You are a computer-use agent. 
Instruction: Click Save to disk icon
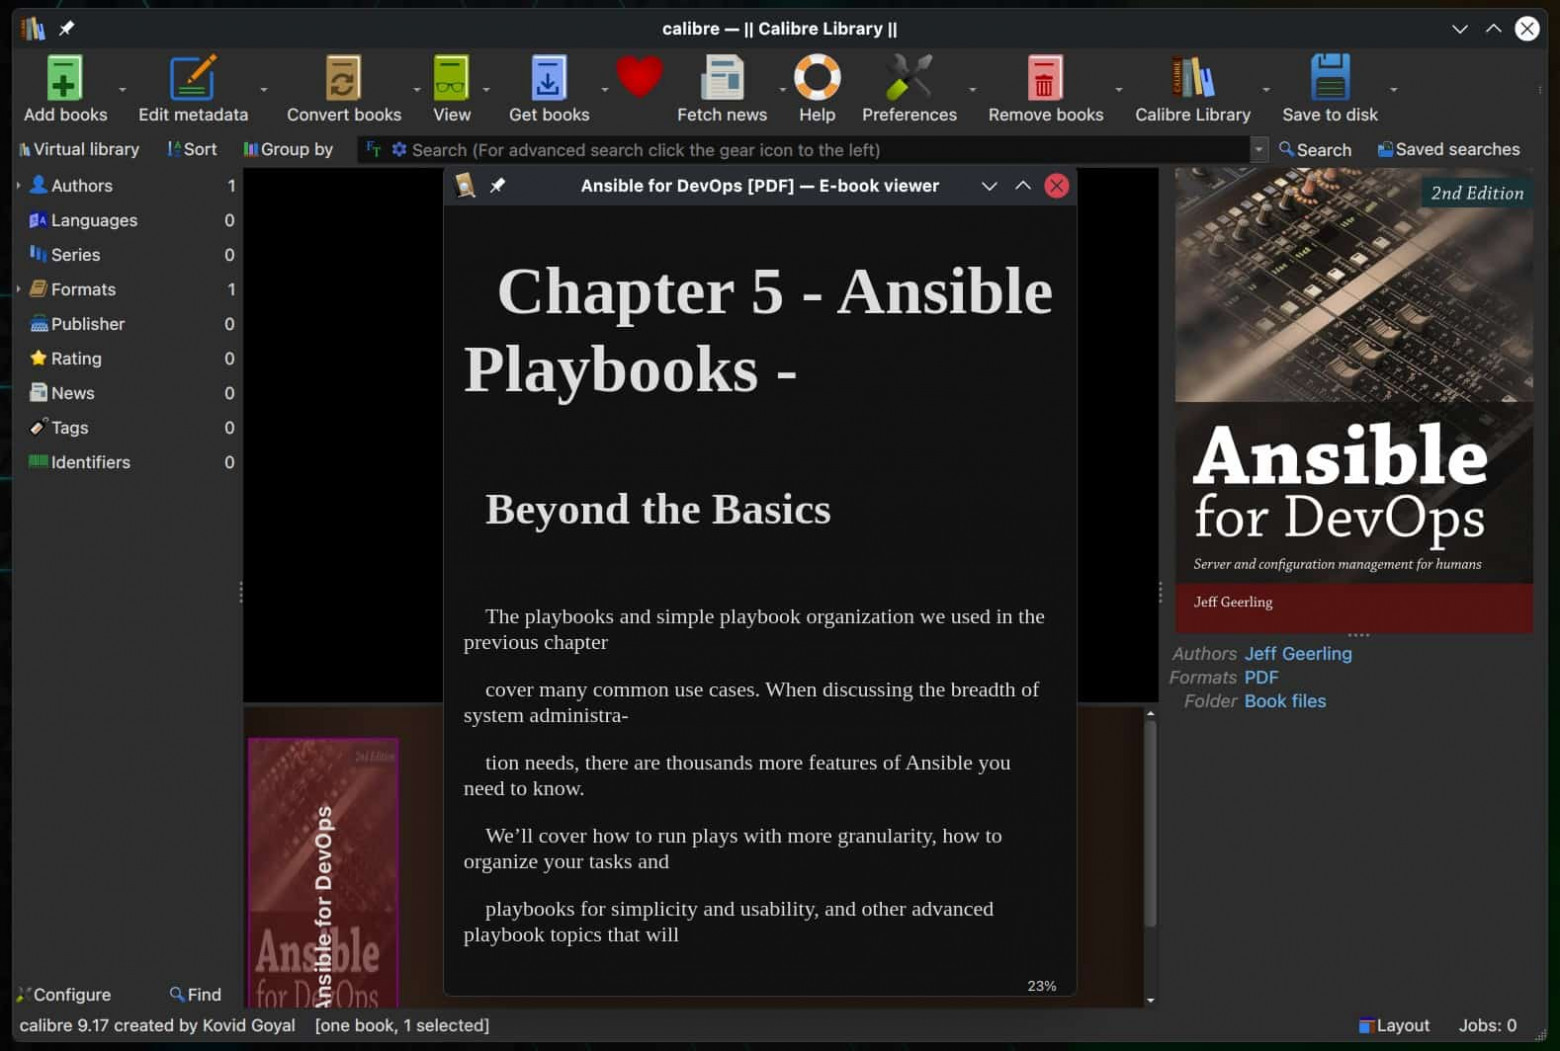[1329, 77]
